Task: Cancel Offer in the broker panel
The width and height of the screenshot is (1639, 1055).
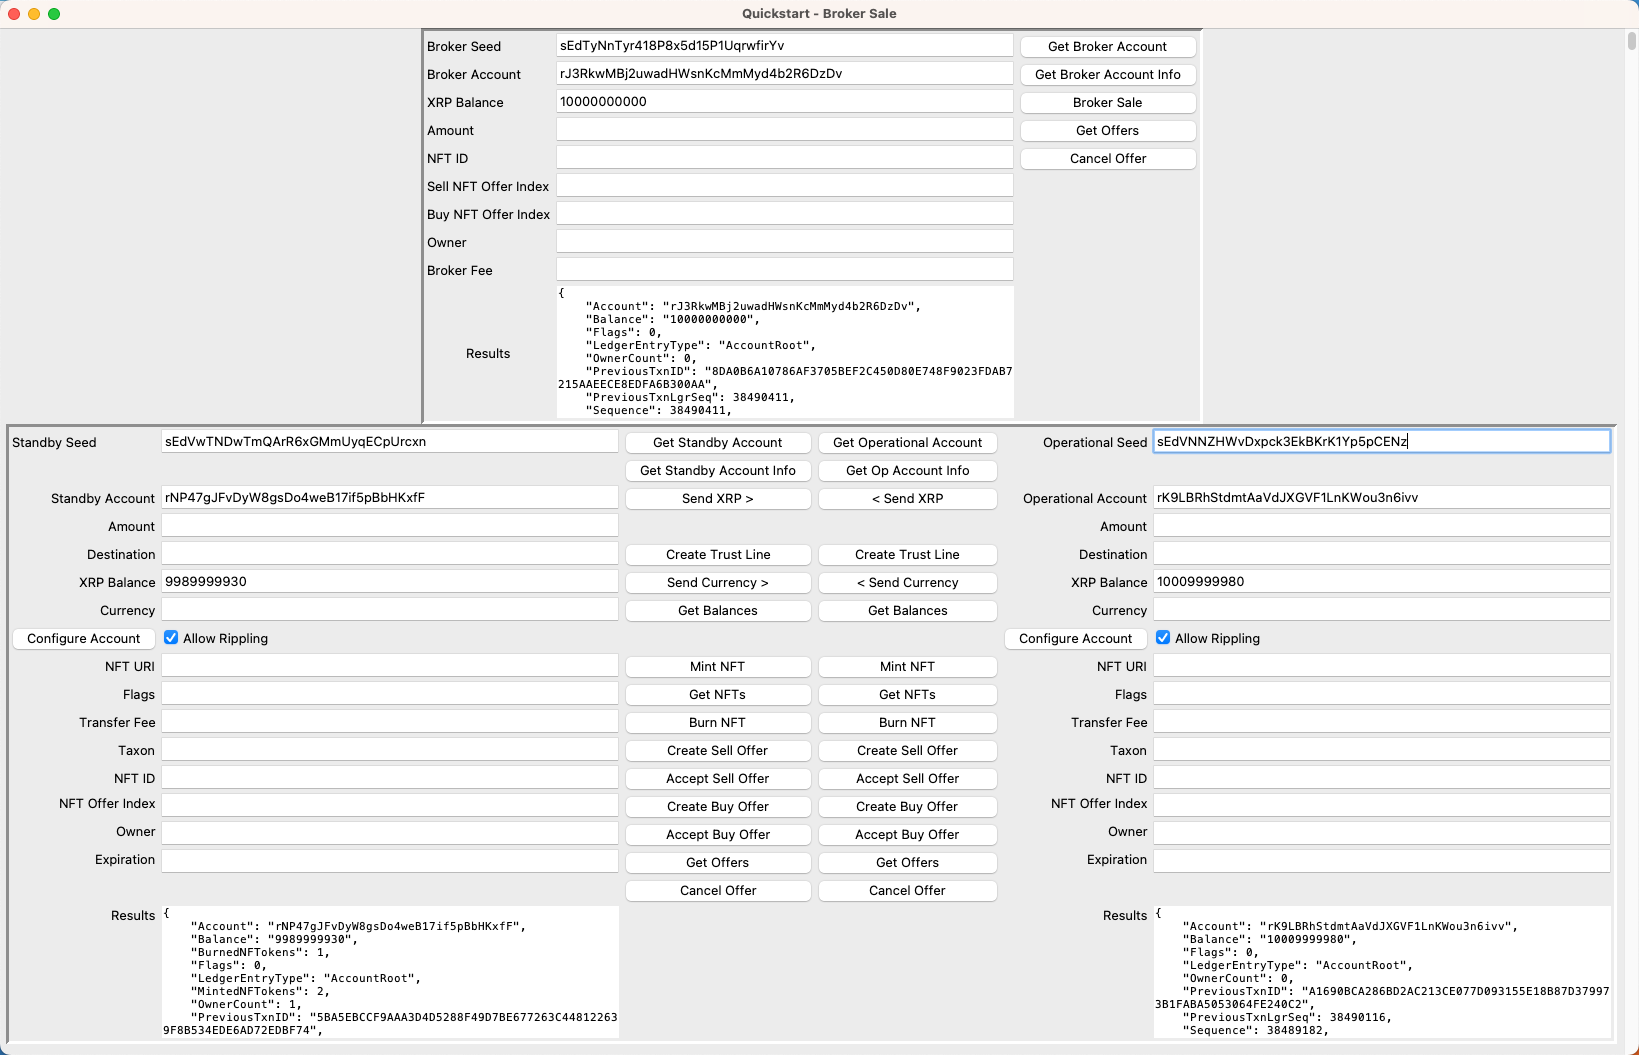Action: pyautogui.click(x=1107, y=158)
